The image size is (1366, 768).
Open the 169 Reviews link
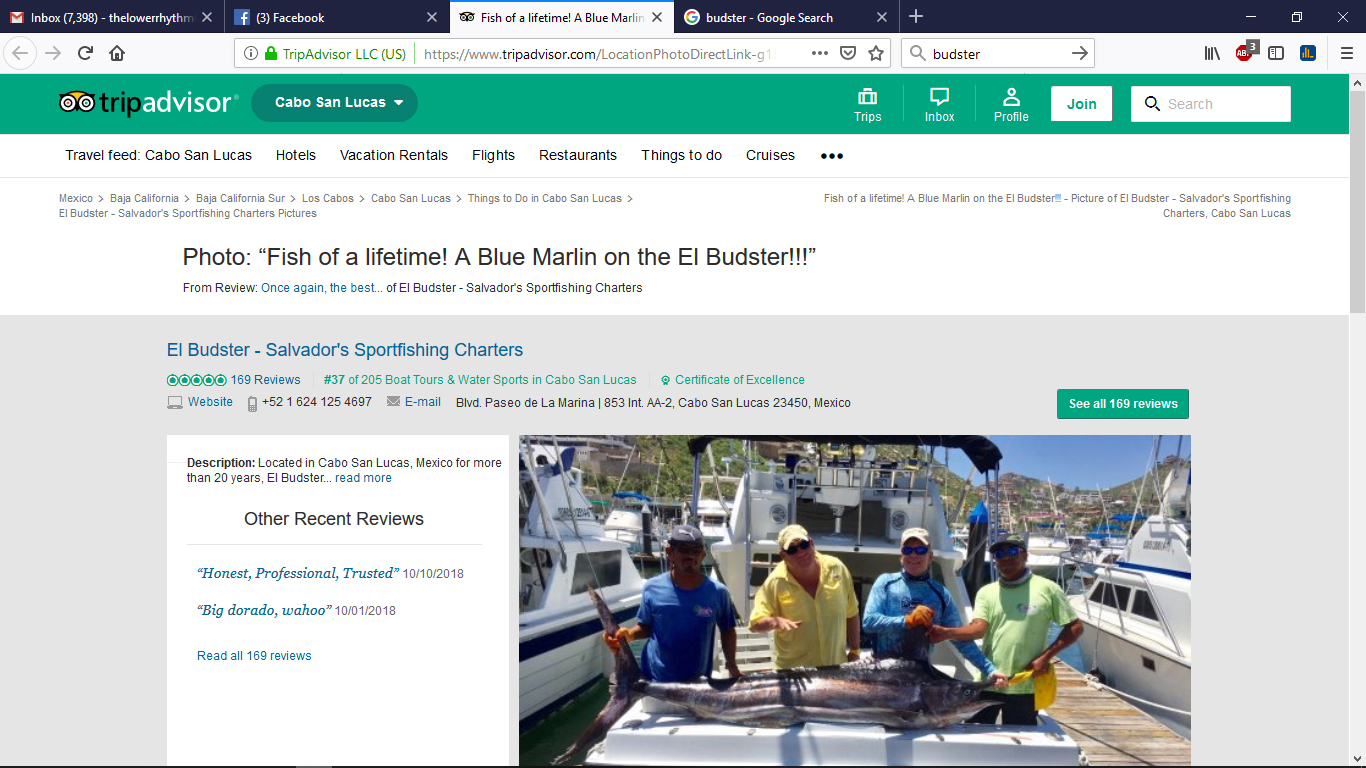point(265,380)
